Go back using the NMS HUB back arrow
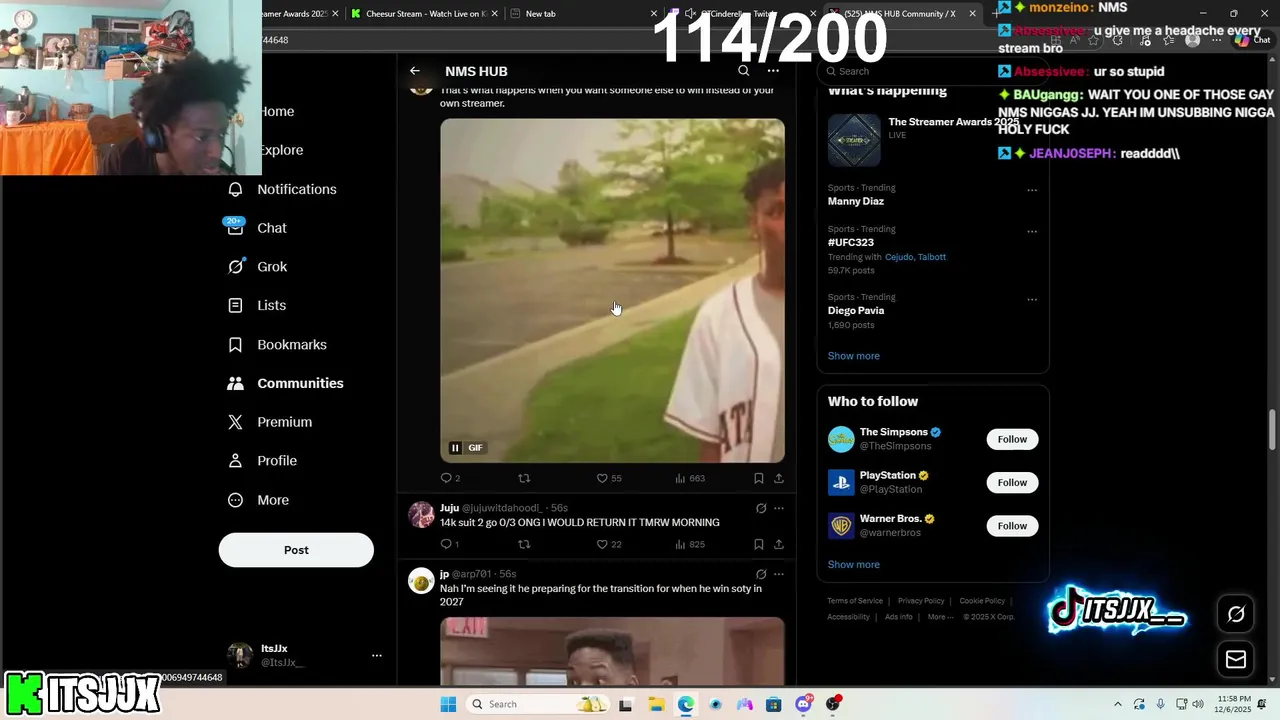 [415, 71]
